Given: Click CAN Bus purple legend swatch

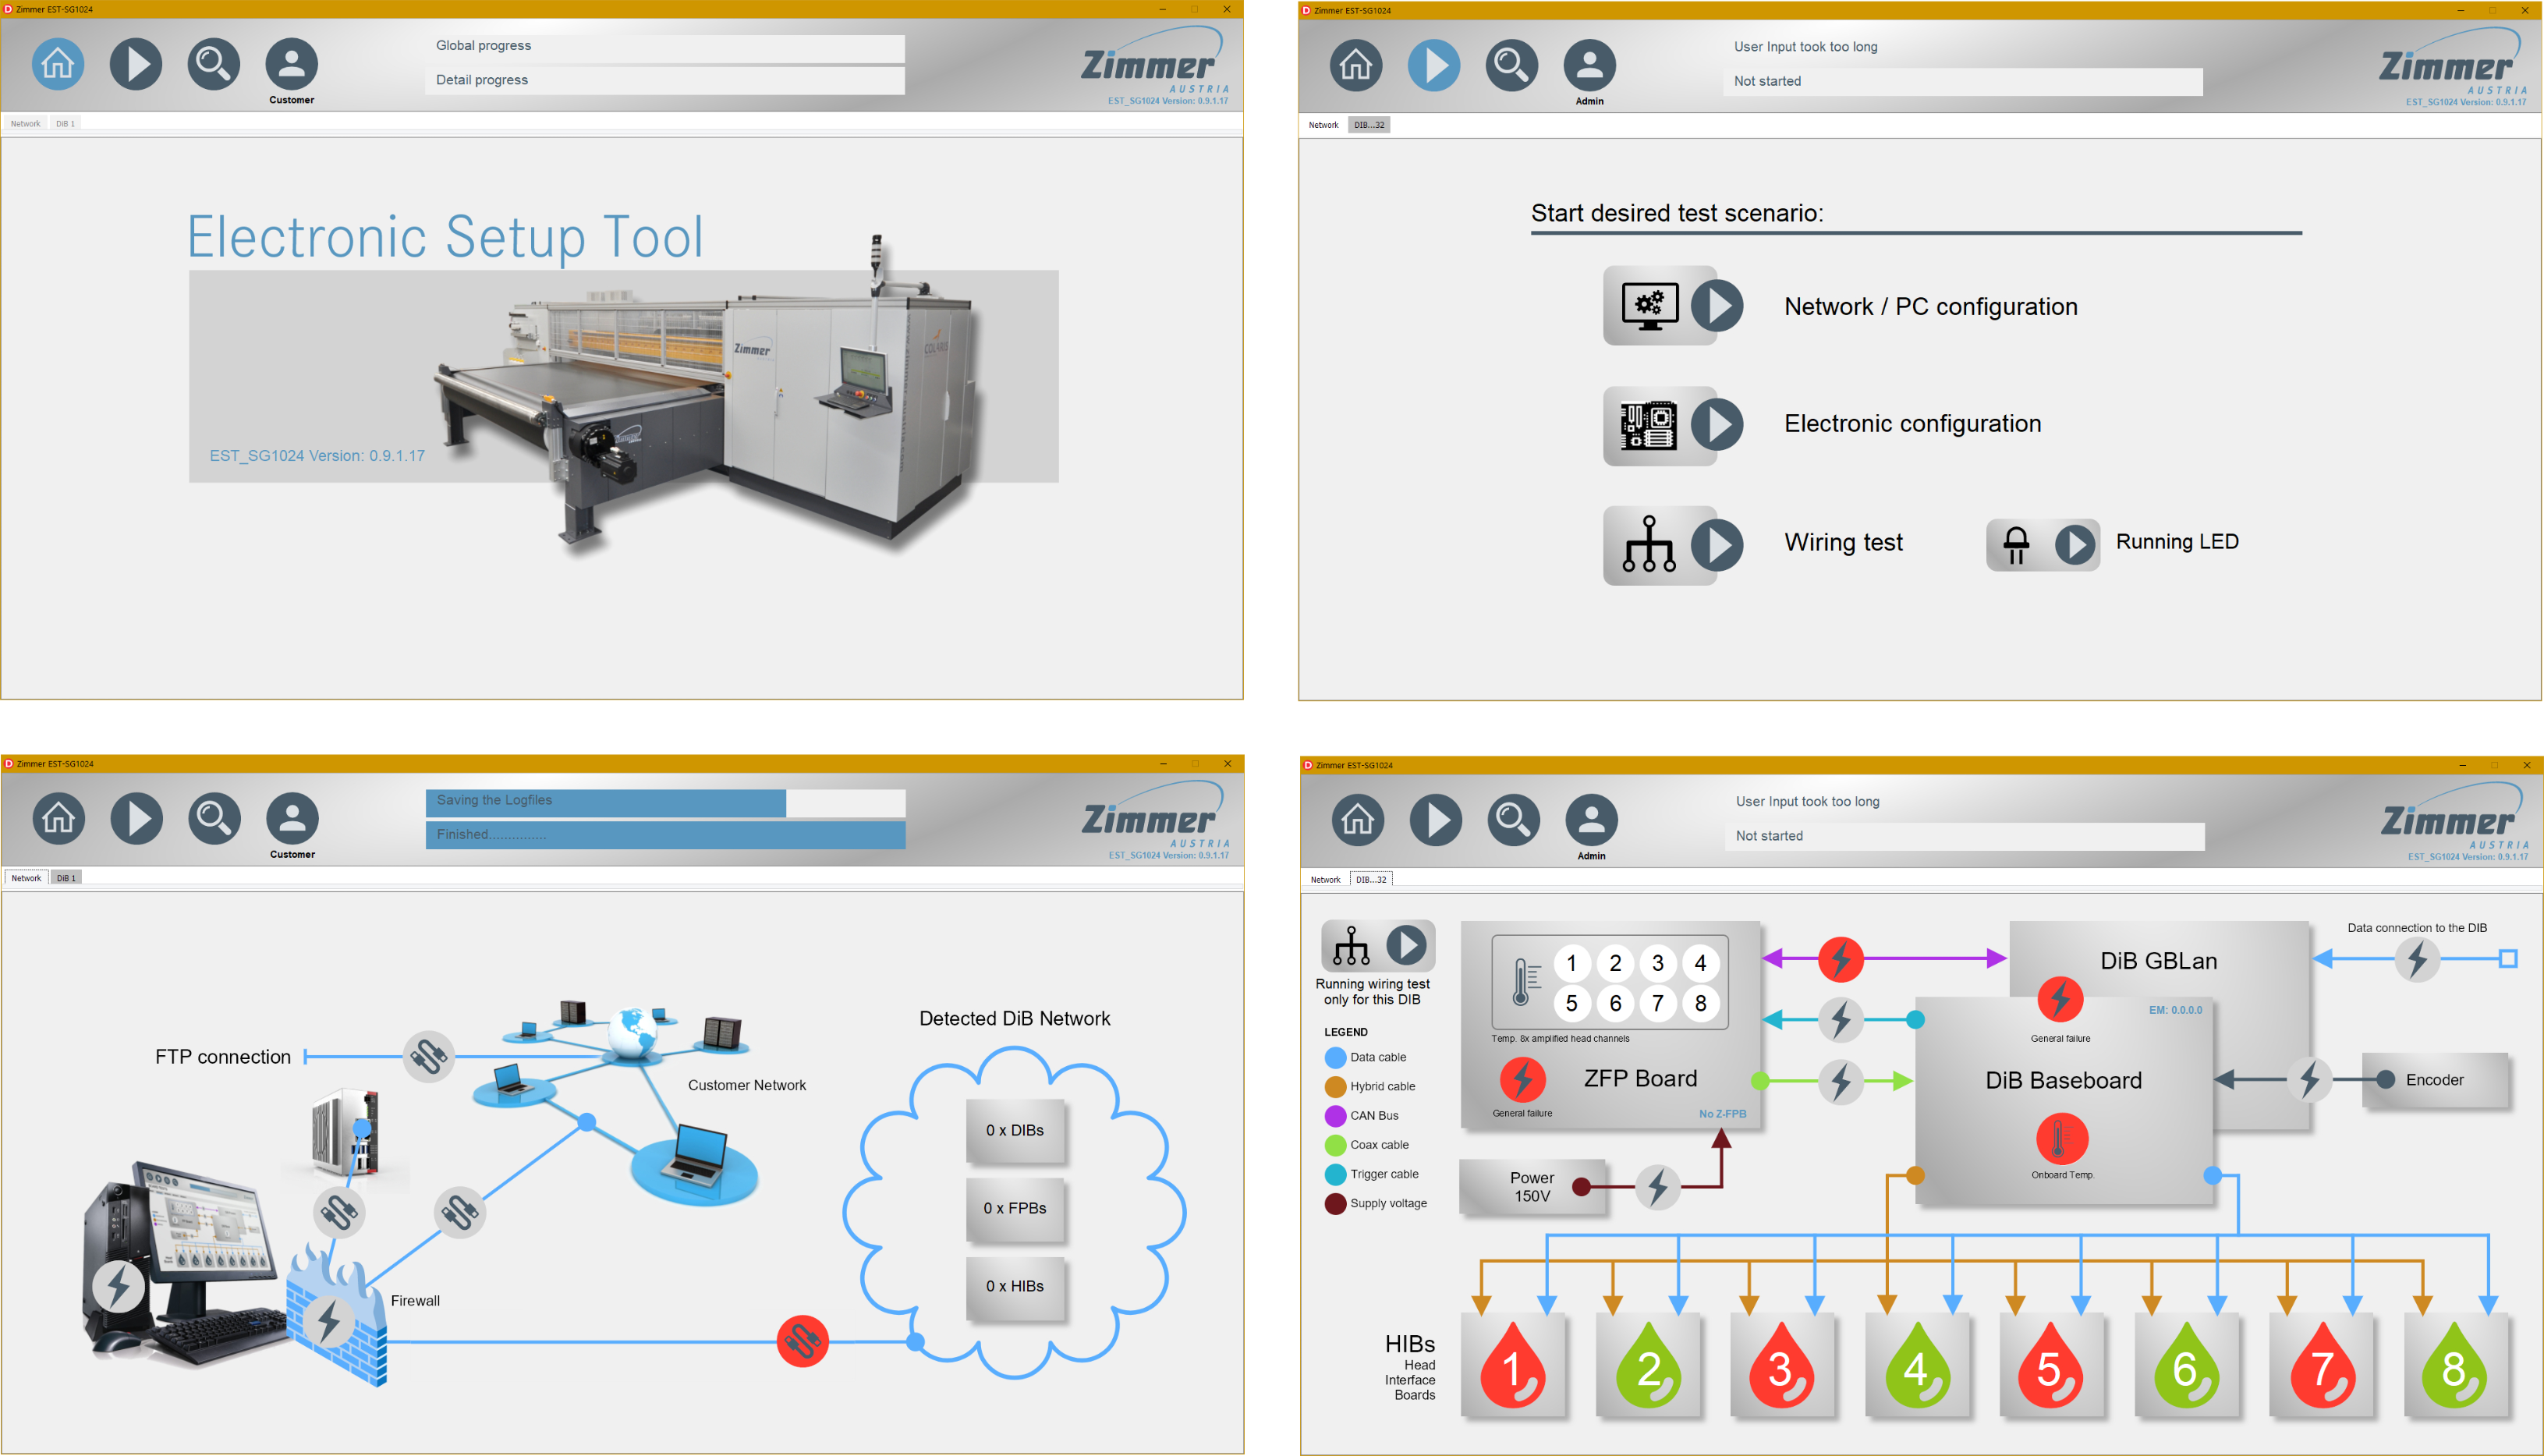Looking at the screenshot, I should pos(1335,1116).
